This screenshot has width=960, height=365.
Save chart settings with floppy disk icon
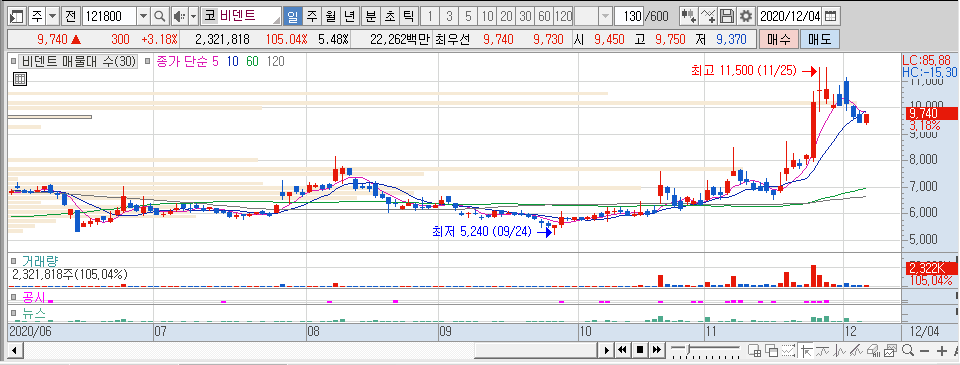(x=727, y=16)
